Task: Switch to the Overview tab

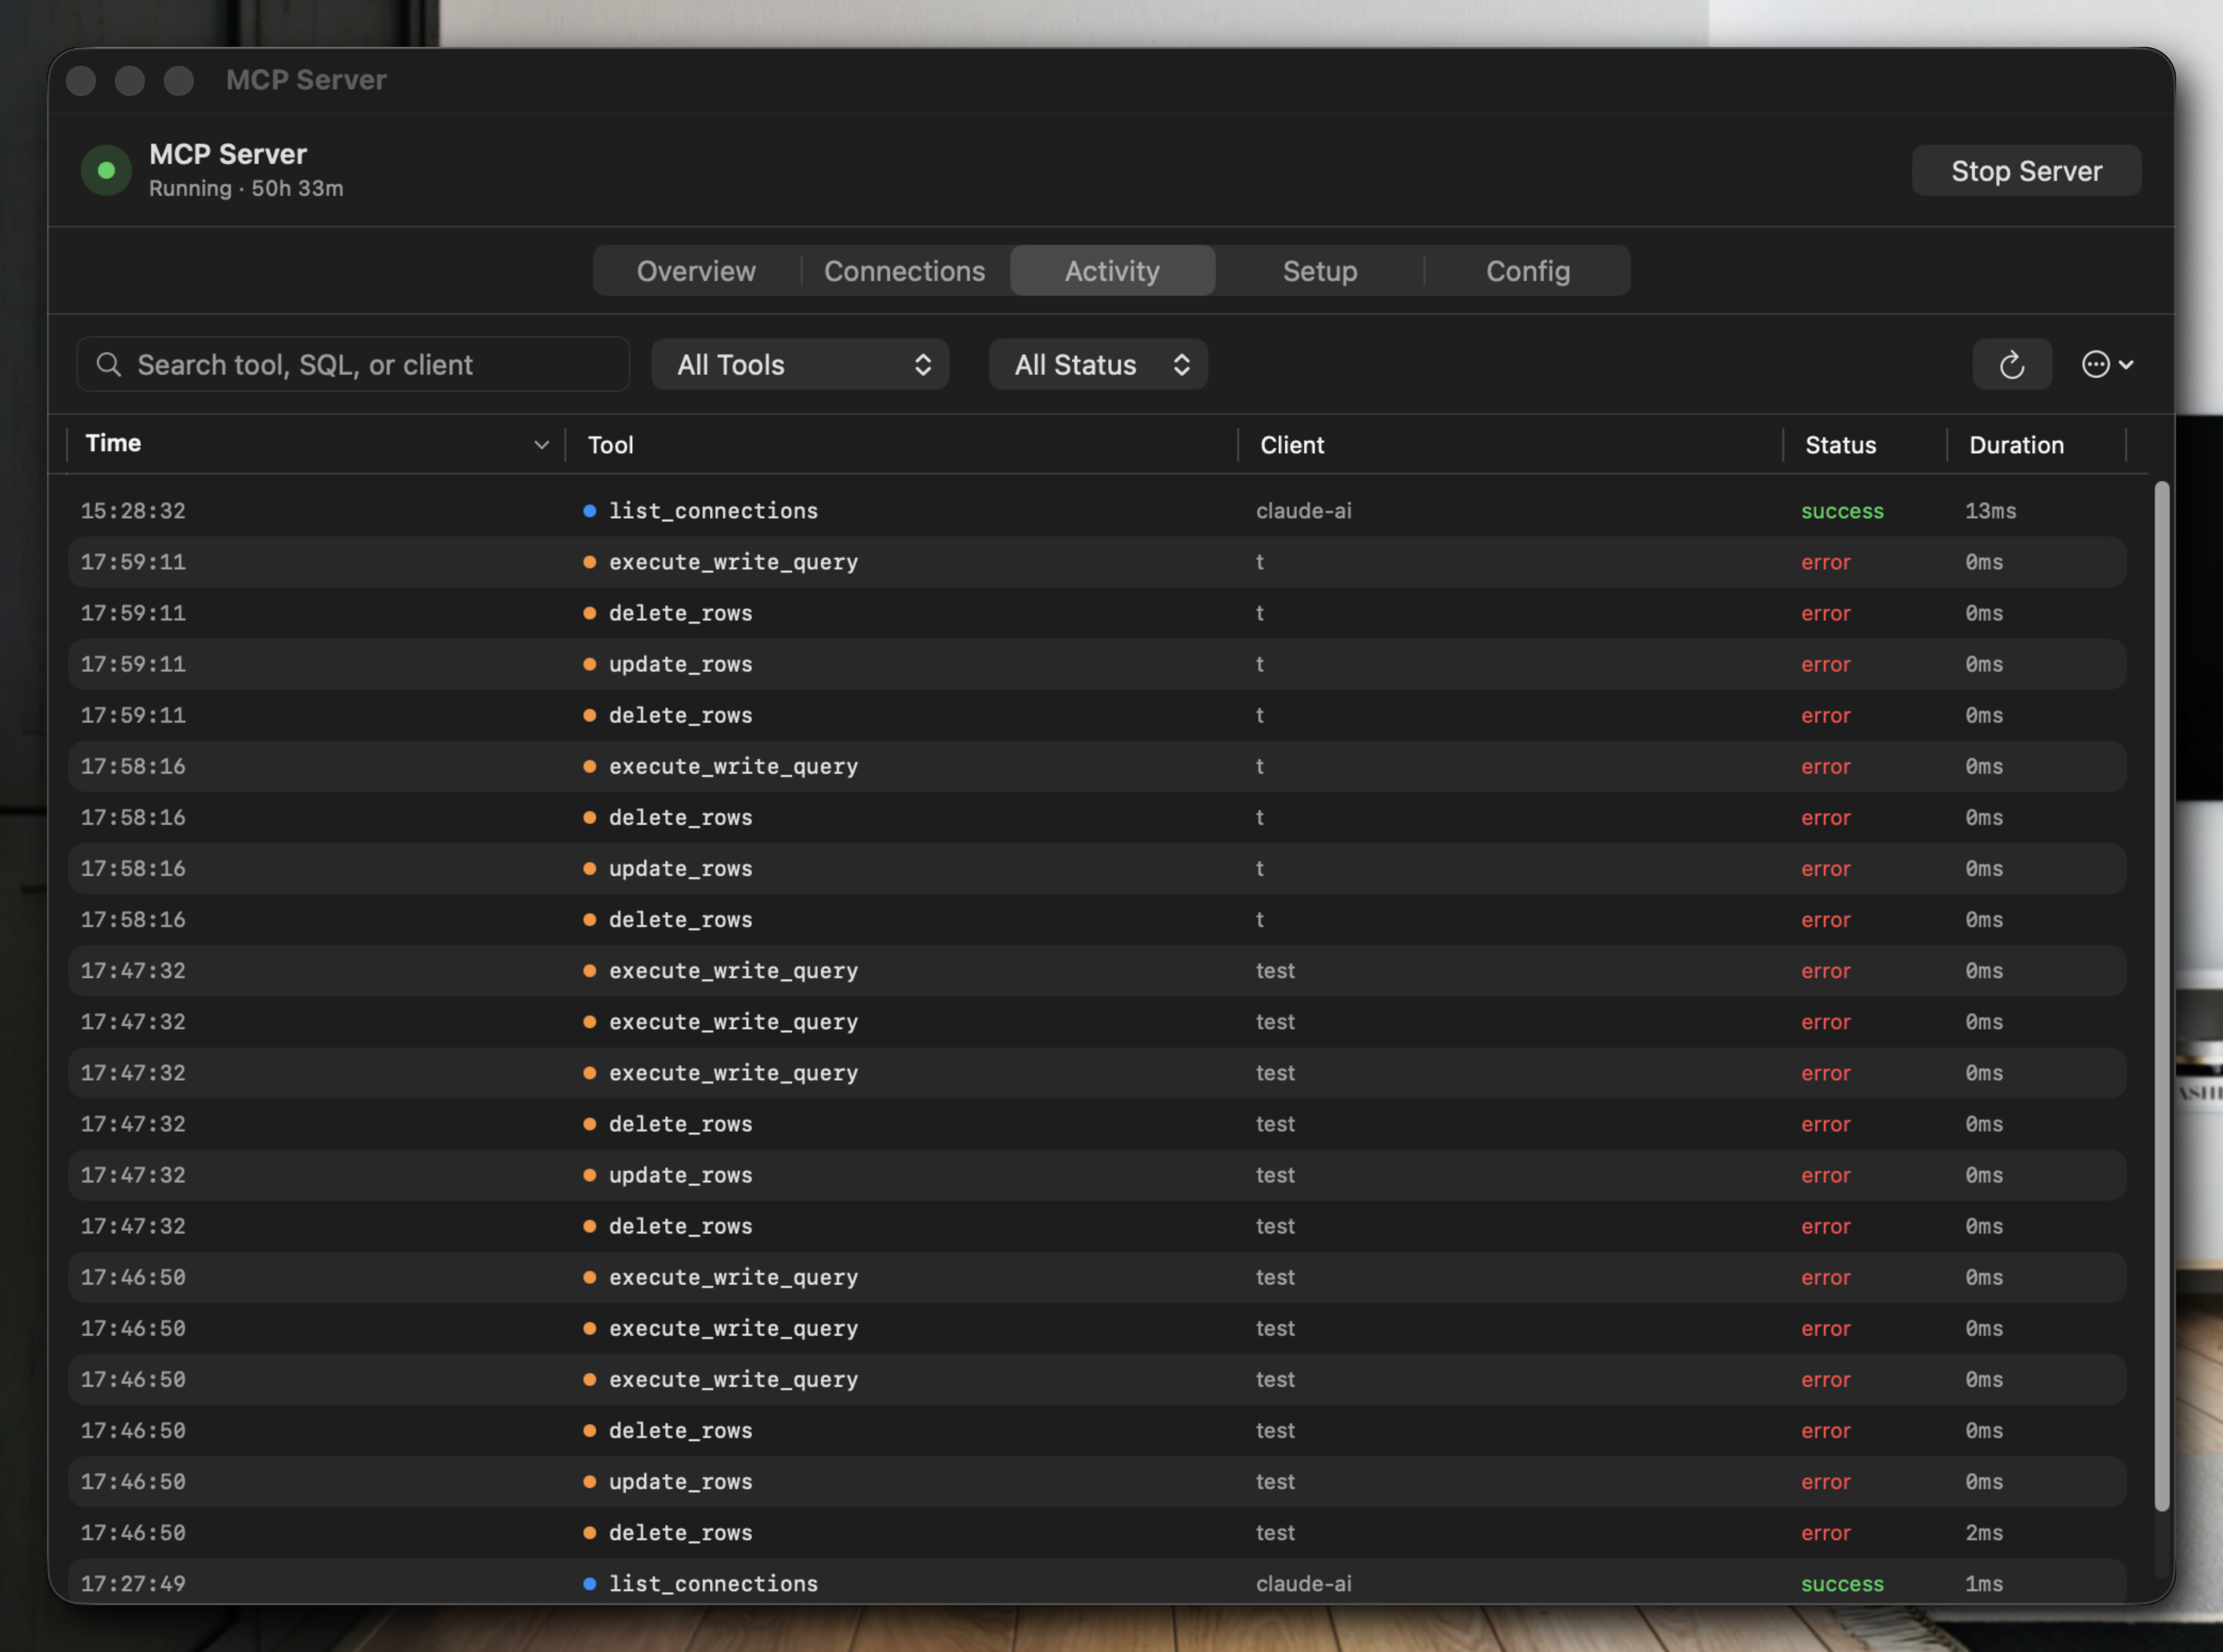Action: click(696, 270)
